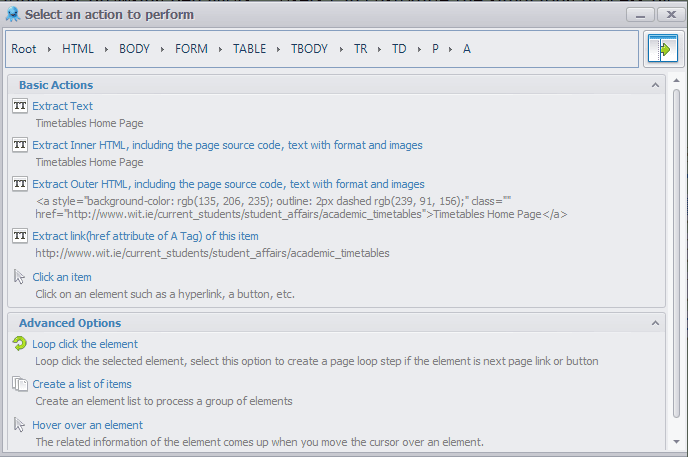Select Extract link(href attribute of A Tag)
This screenshot has height=457, width=688.
(145, 236)
